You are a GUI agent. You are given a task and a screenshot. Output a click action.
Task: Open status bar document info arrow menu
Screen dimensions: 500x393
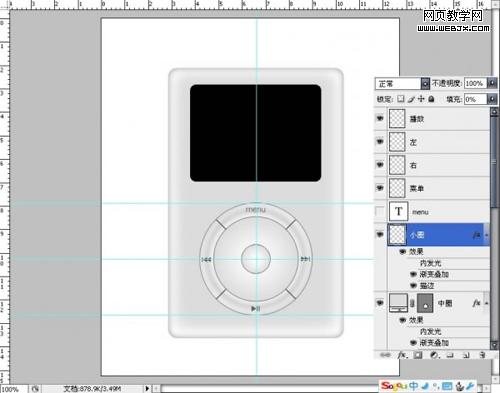pyautogui.click(x=147, y=388)
